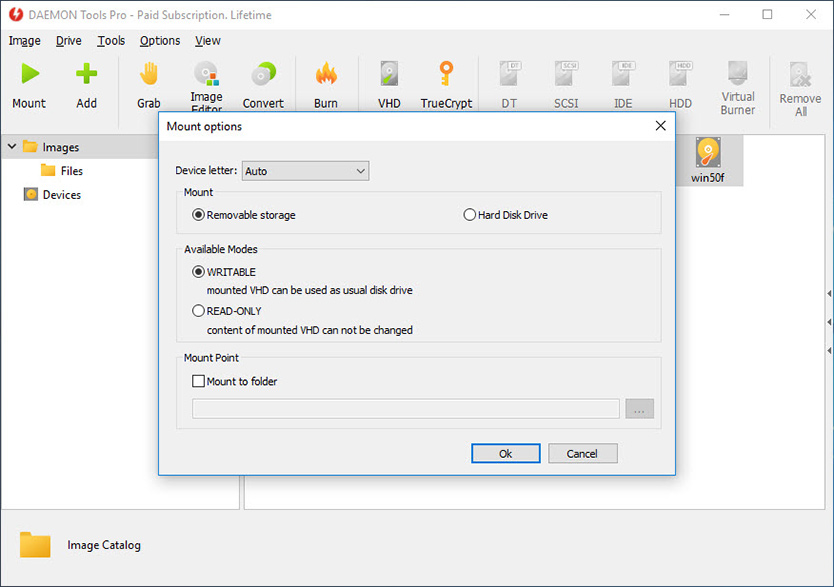This screenshot has width=834, height=587.
Task: Launch the Image Editor tool
Action: coord(206,74)
